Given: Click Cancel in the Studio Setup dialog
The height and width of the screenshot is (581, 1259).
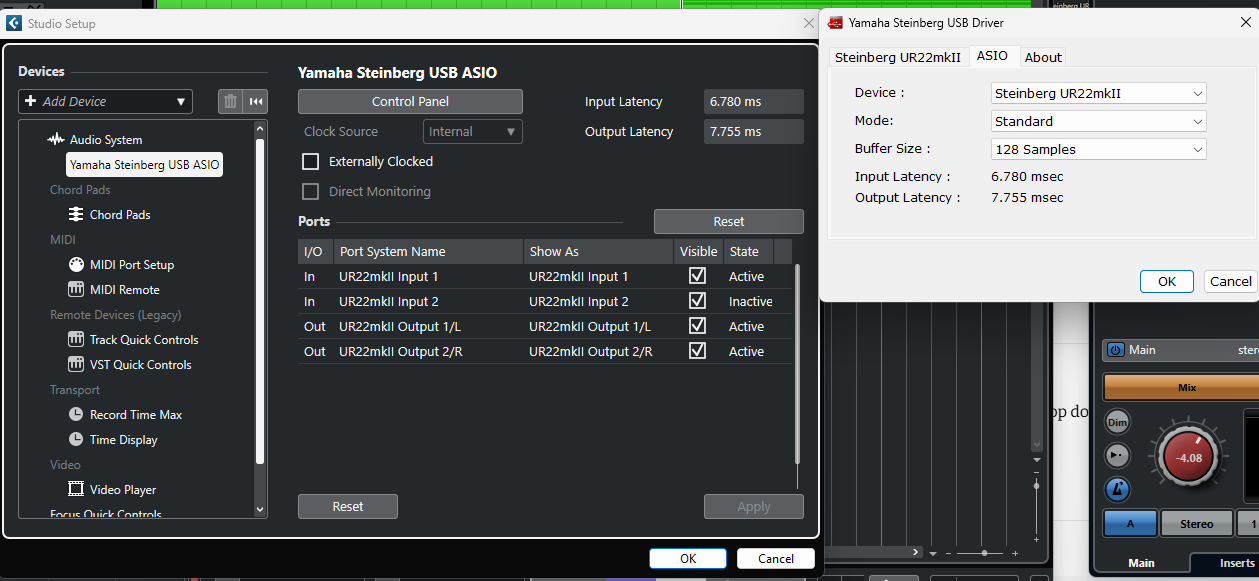Looking at the screenshot, I should [776, 559].
